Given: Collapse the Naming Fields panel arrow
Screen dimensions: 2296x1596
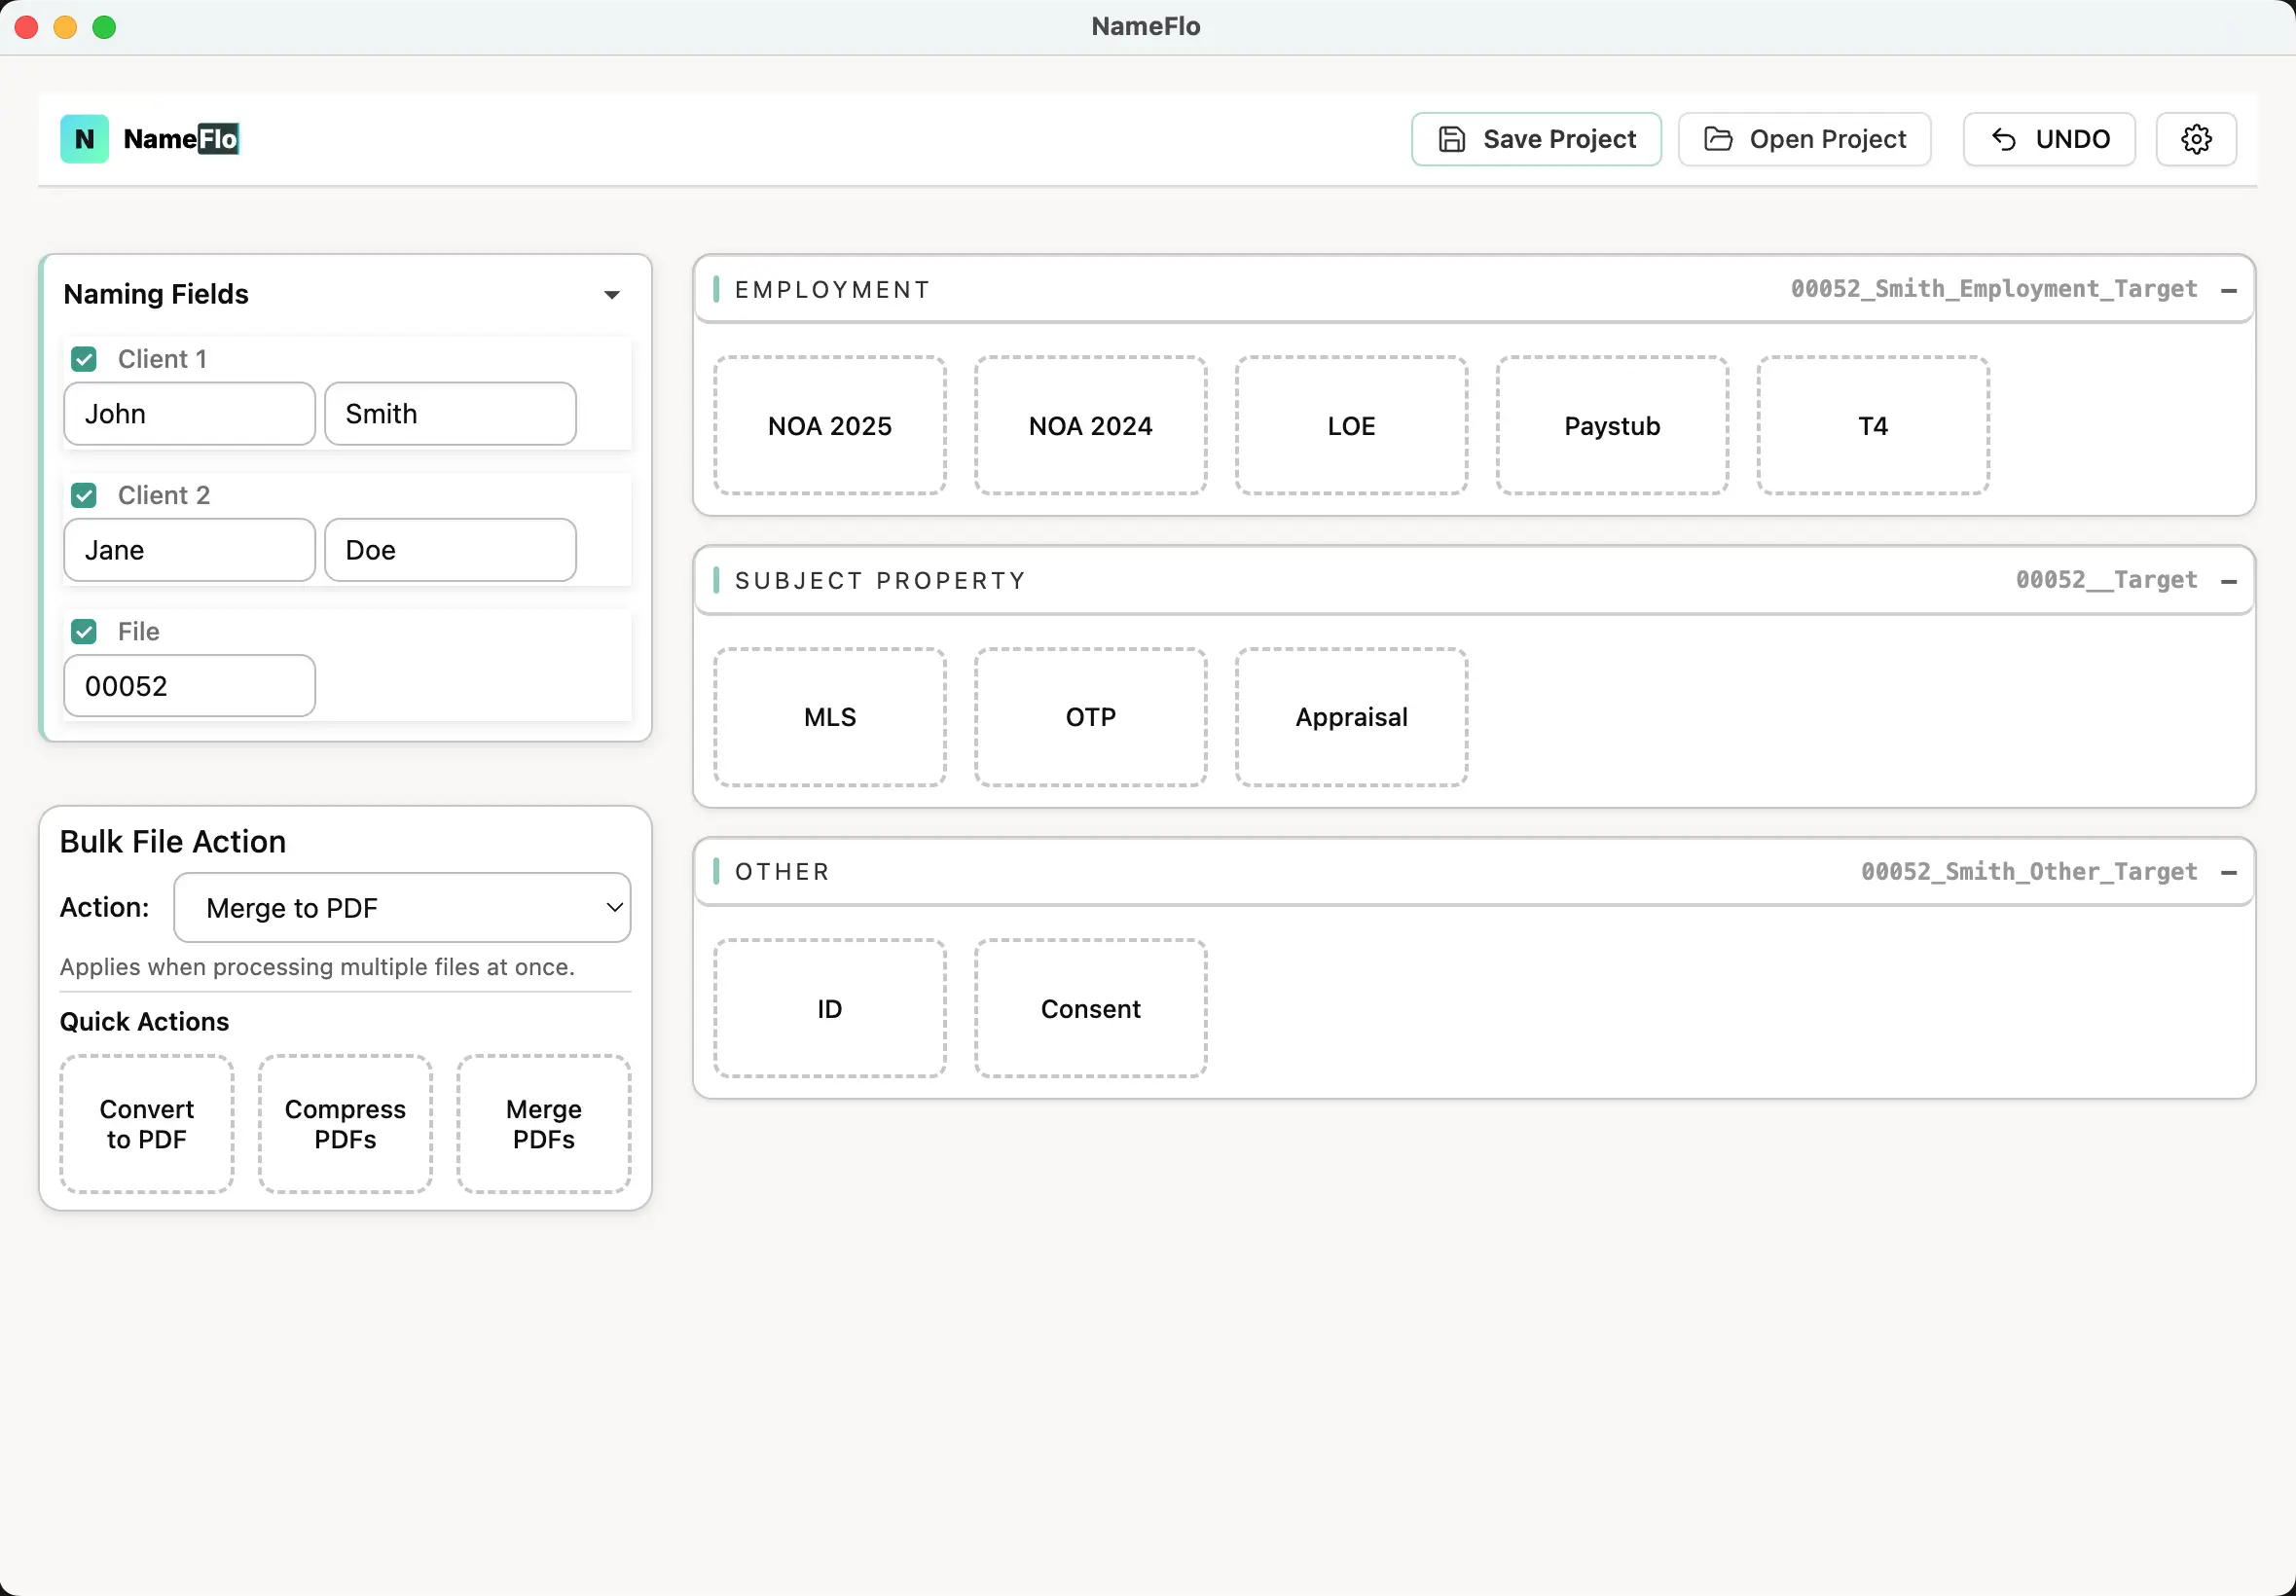Looking at the screenshot, I should click(611, 295).
